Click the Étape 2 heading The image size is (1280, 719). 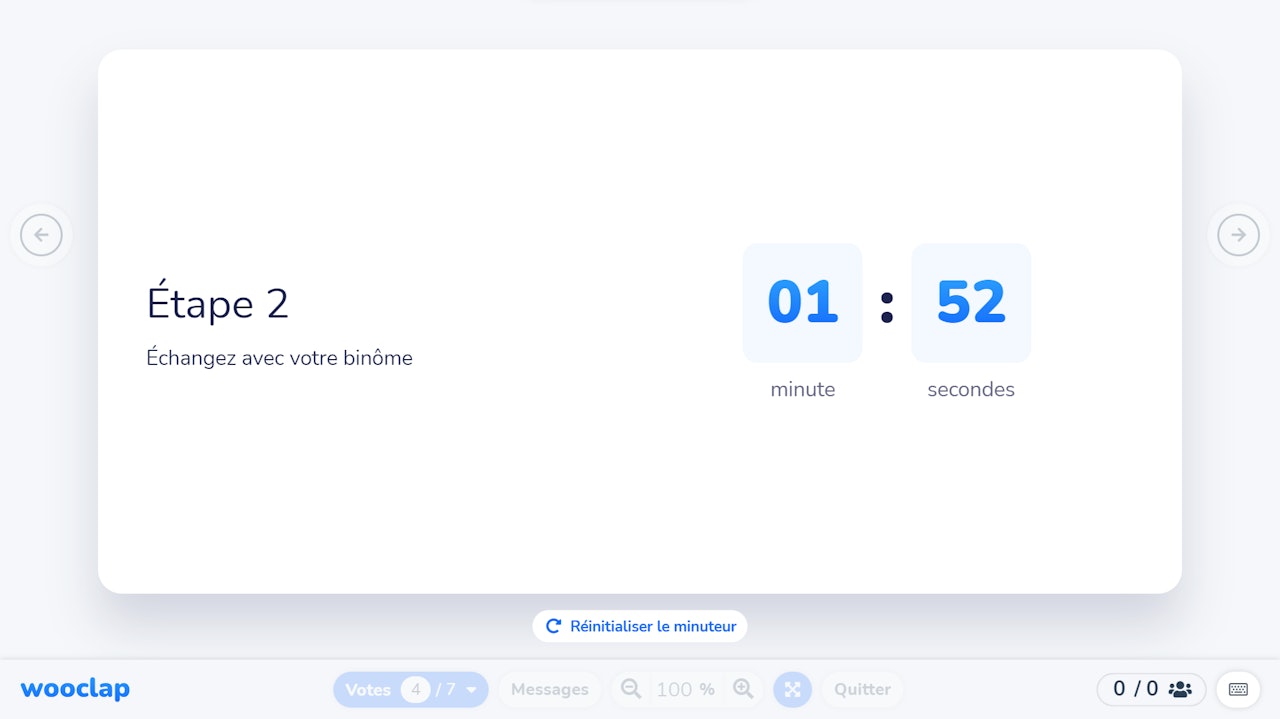217,302
